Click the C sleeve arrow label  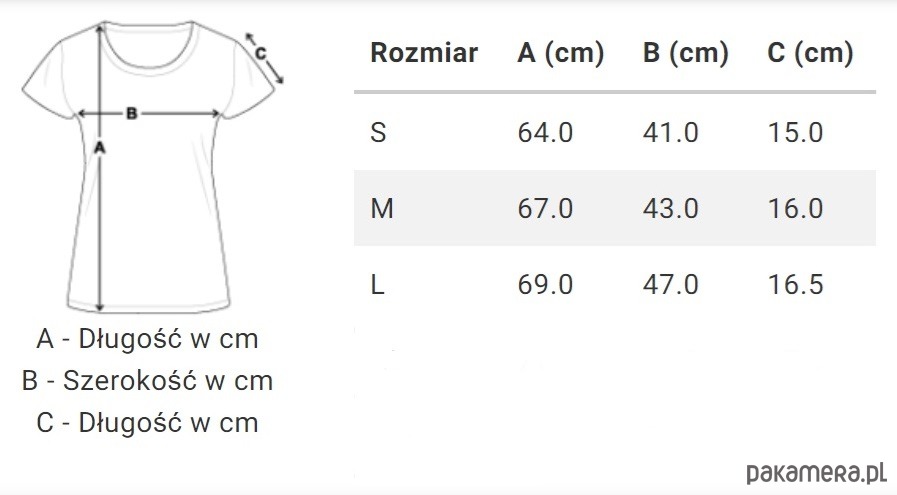tap(260, 53)
